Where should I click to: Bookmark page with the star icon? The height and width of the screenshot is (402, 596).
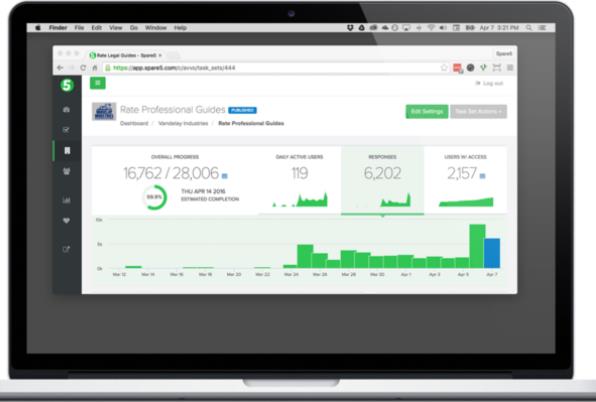[444, 68]
